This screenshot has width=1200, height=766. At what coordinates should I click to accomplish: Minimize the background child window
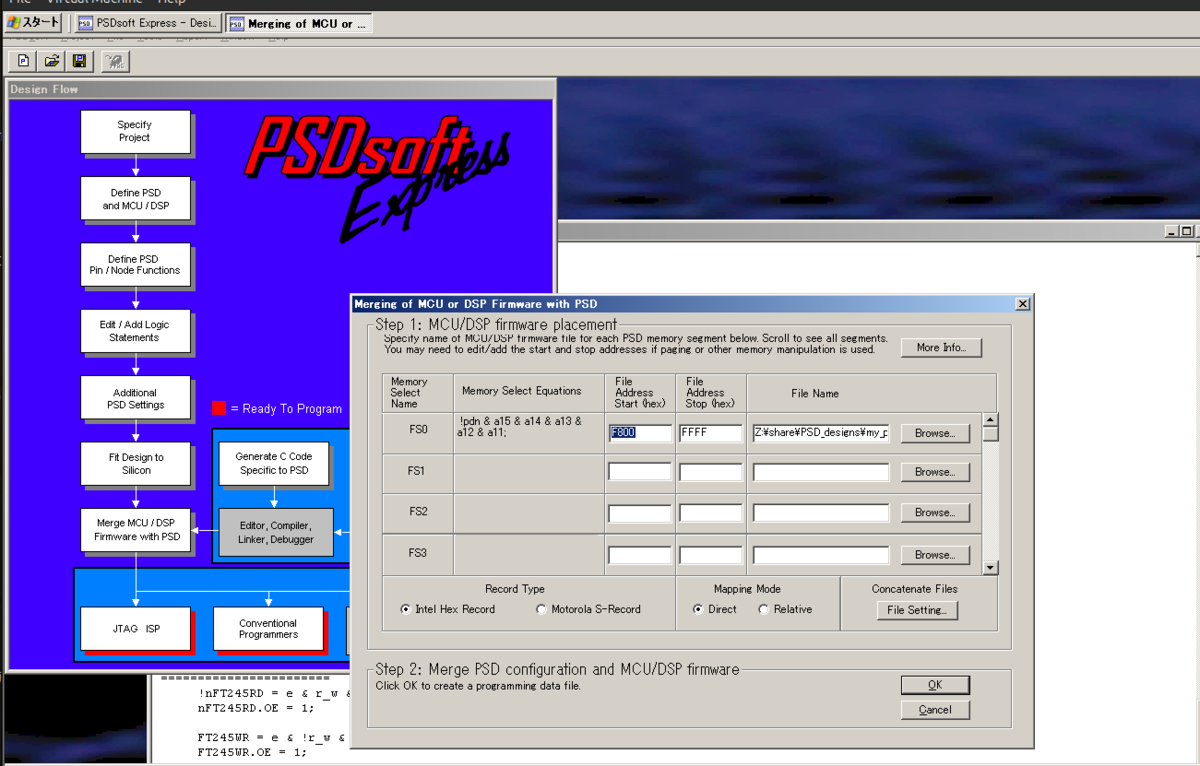(x=1171, y=231)
